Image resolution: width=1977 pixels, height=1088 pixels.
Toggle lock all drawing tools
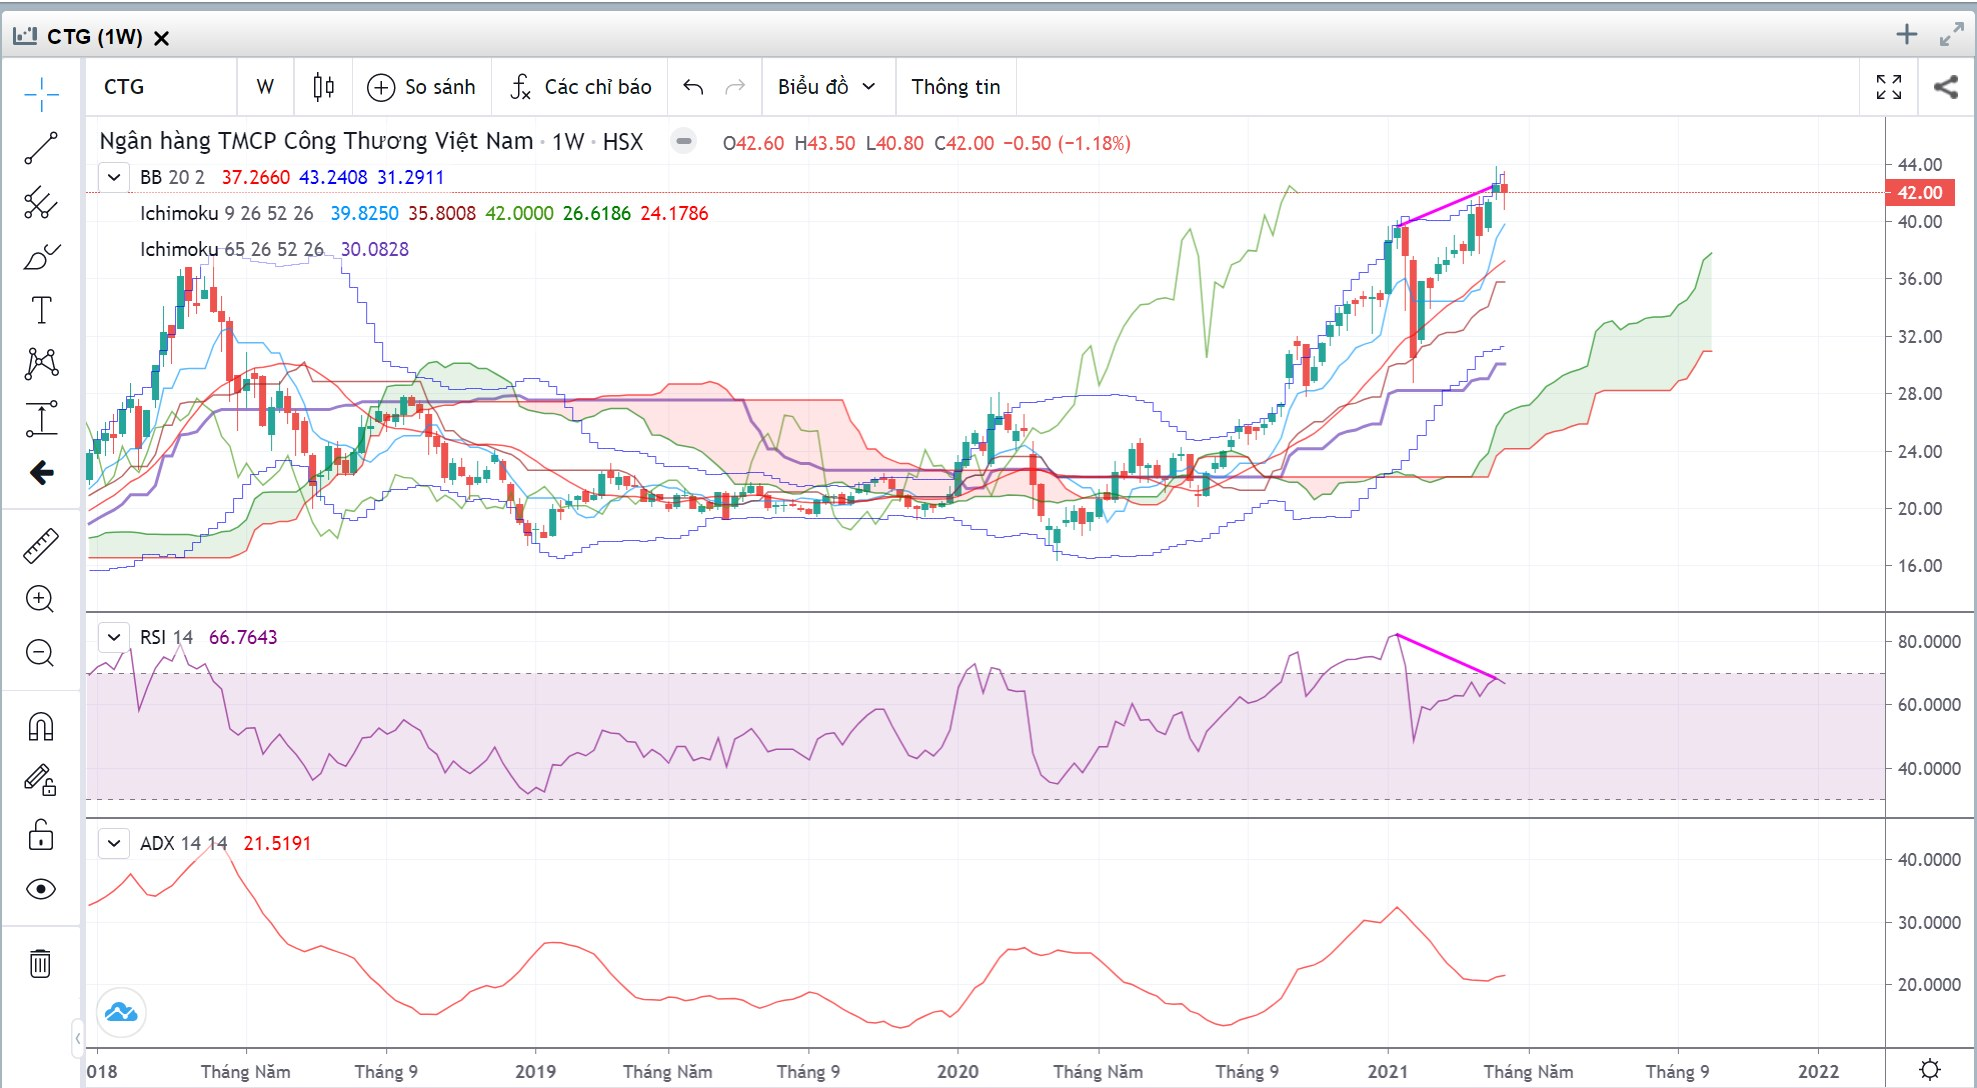click(x=41, y=834)
